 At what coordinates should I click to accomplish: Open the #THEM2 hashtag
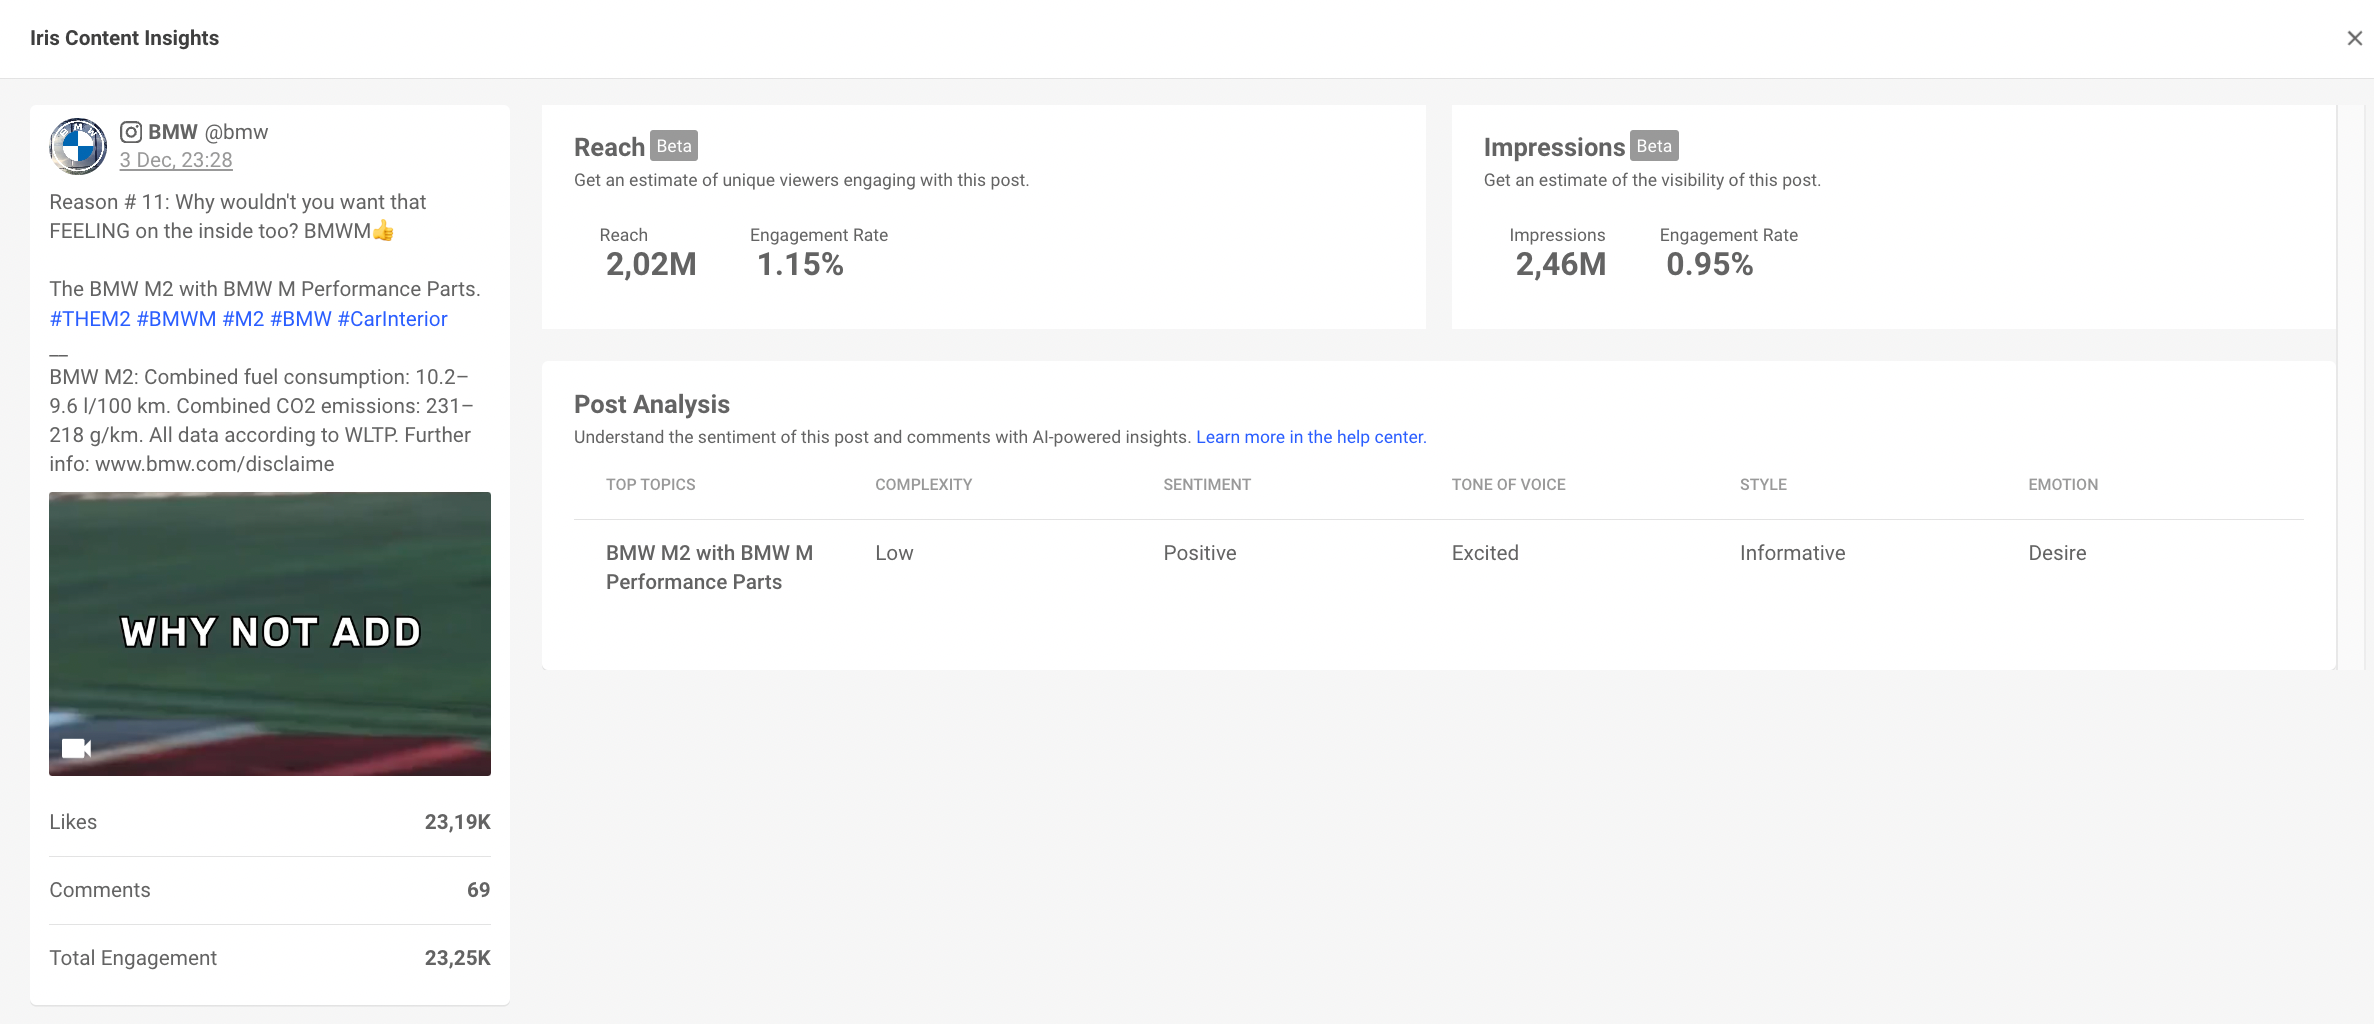pyautogui.click(x=90, y=319)
